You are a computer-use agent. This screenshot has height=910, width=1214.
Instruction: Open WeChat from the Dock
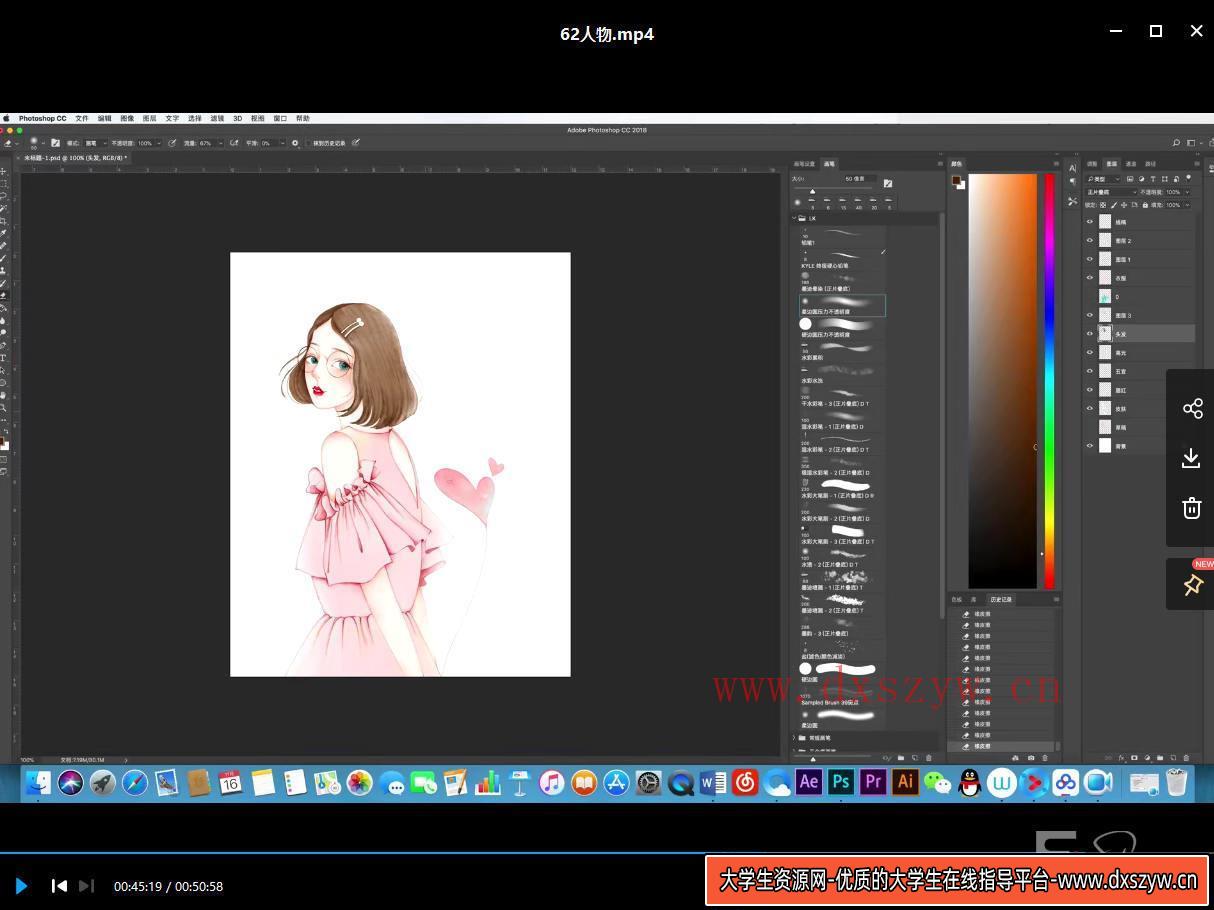937,782
